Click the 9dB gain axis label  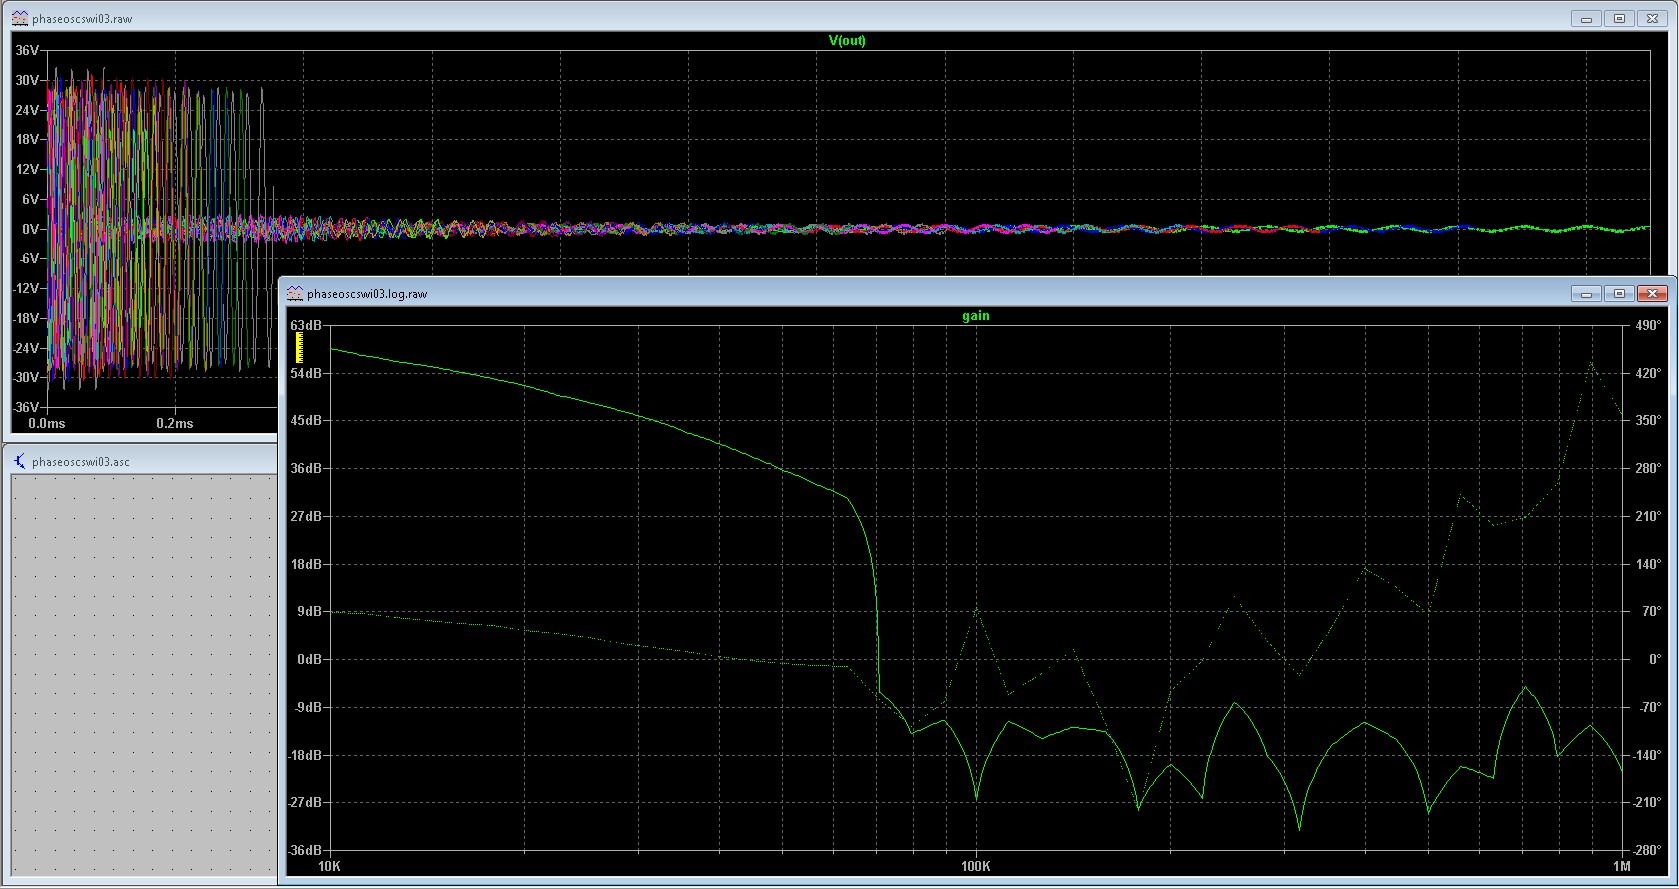(x=309, y=611)
